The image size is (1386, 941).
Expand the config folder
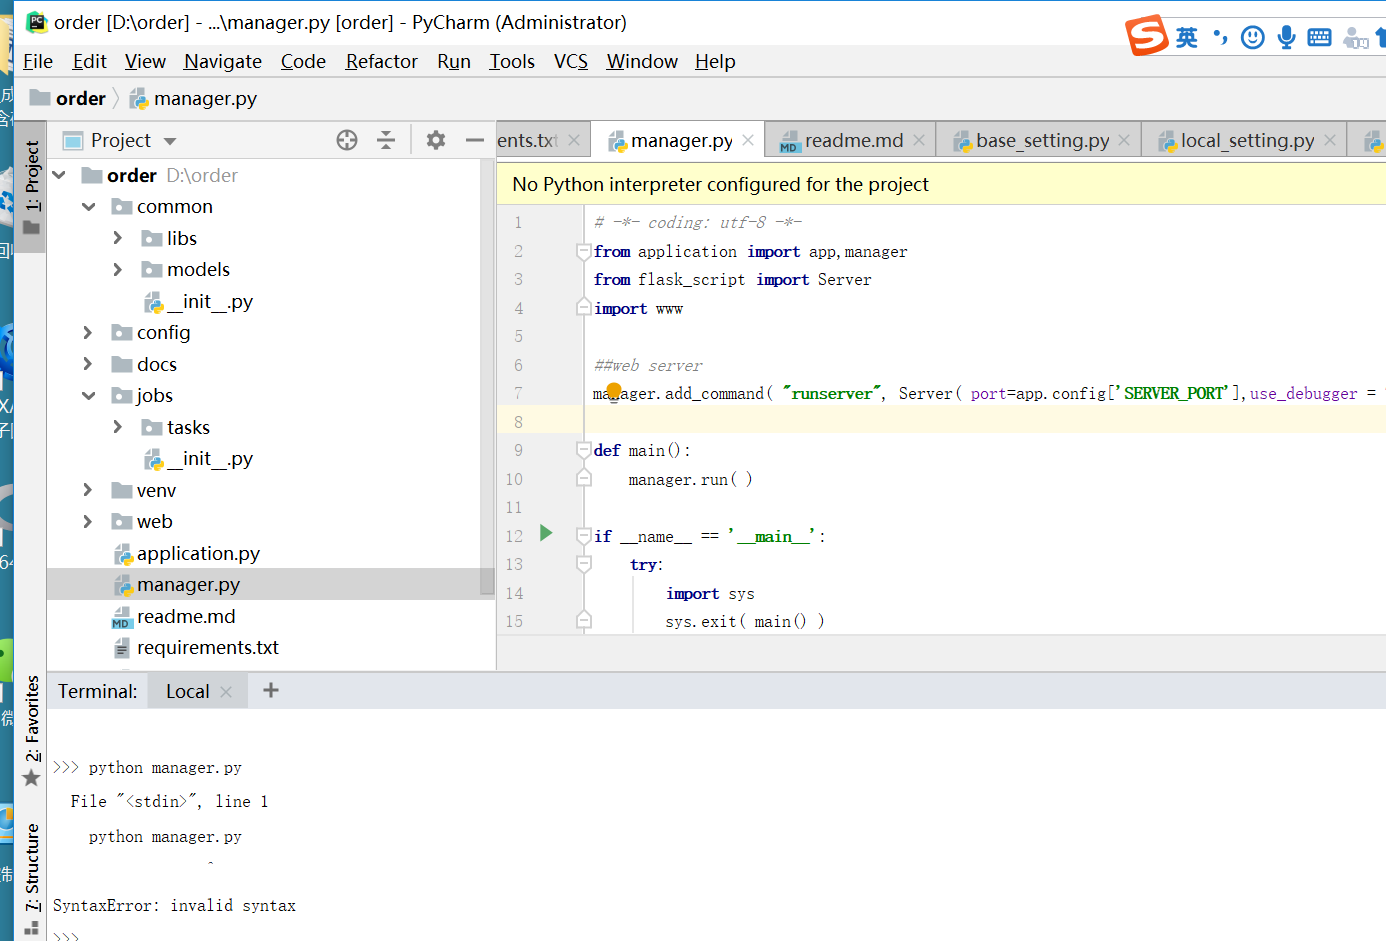[88, 333]
